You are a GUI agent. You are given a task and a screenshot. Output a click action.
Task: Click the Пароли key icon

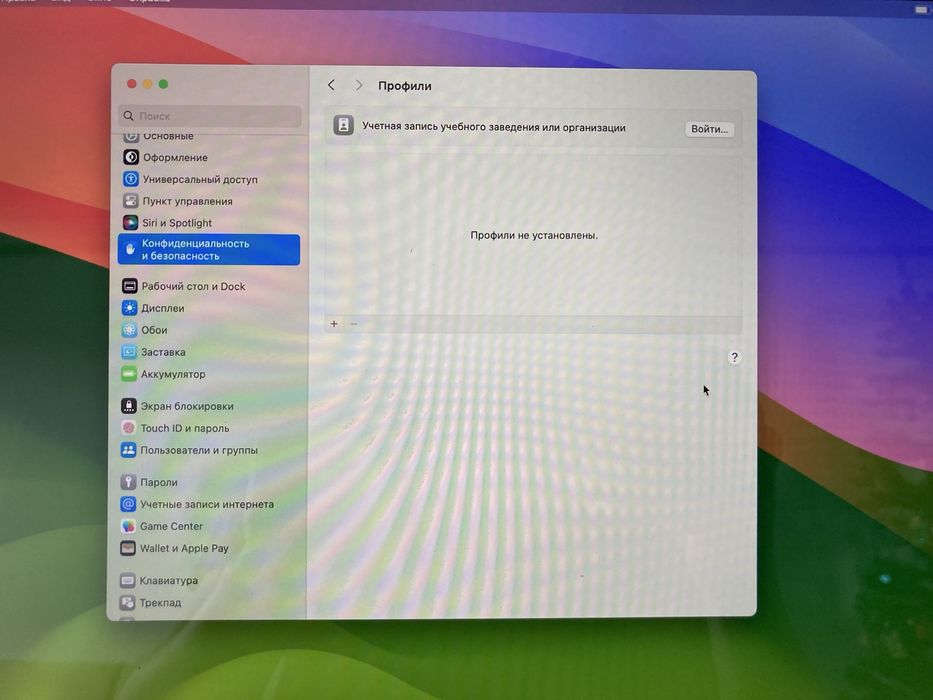[x=128, y=482]
